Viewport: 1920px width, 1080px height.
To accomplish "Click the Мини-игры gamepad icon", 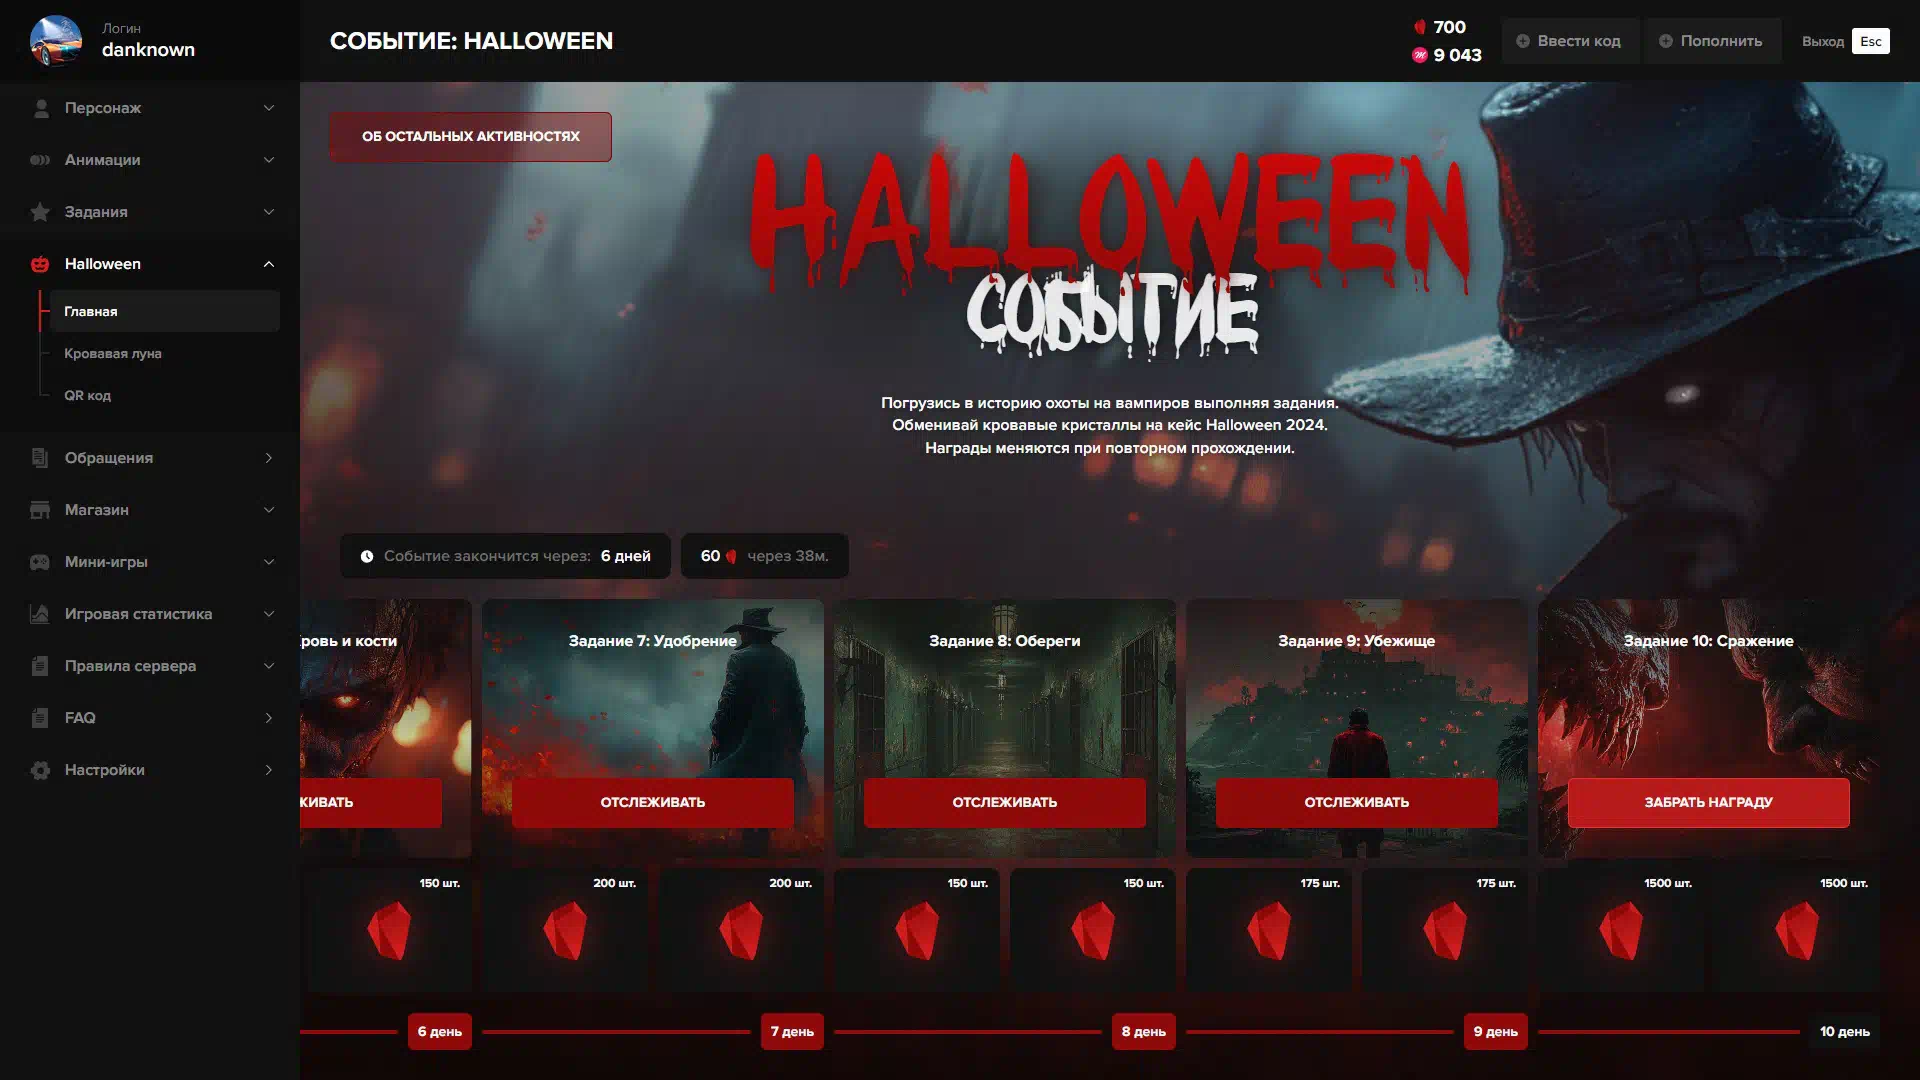I will click(40, 562).
